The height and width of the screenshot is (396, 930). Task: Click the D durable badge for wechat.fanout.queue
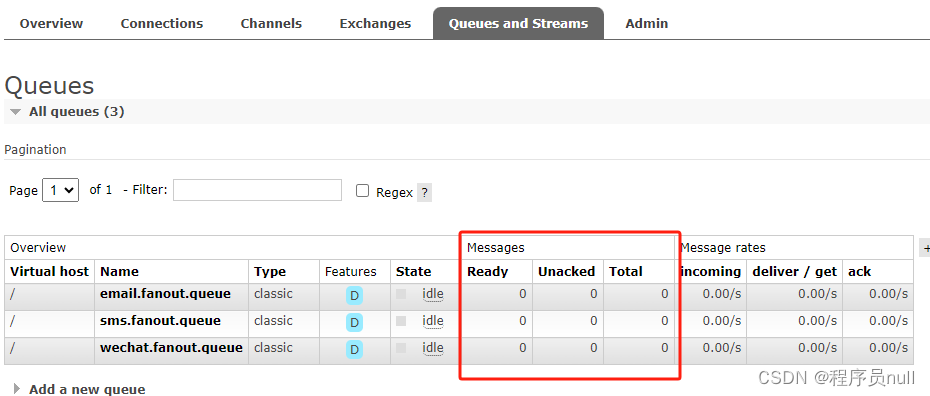(354, 350)
